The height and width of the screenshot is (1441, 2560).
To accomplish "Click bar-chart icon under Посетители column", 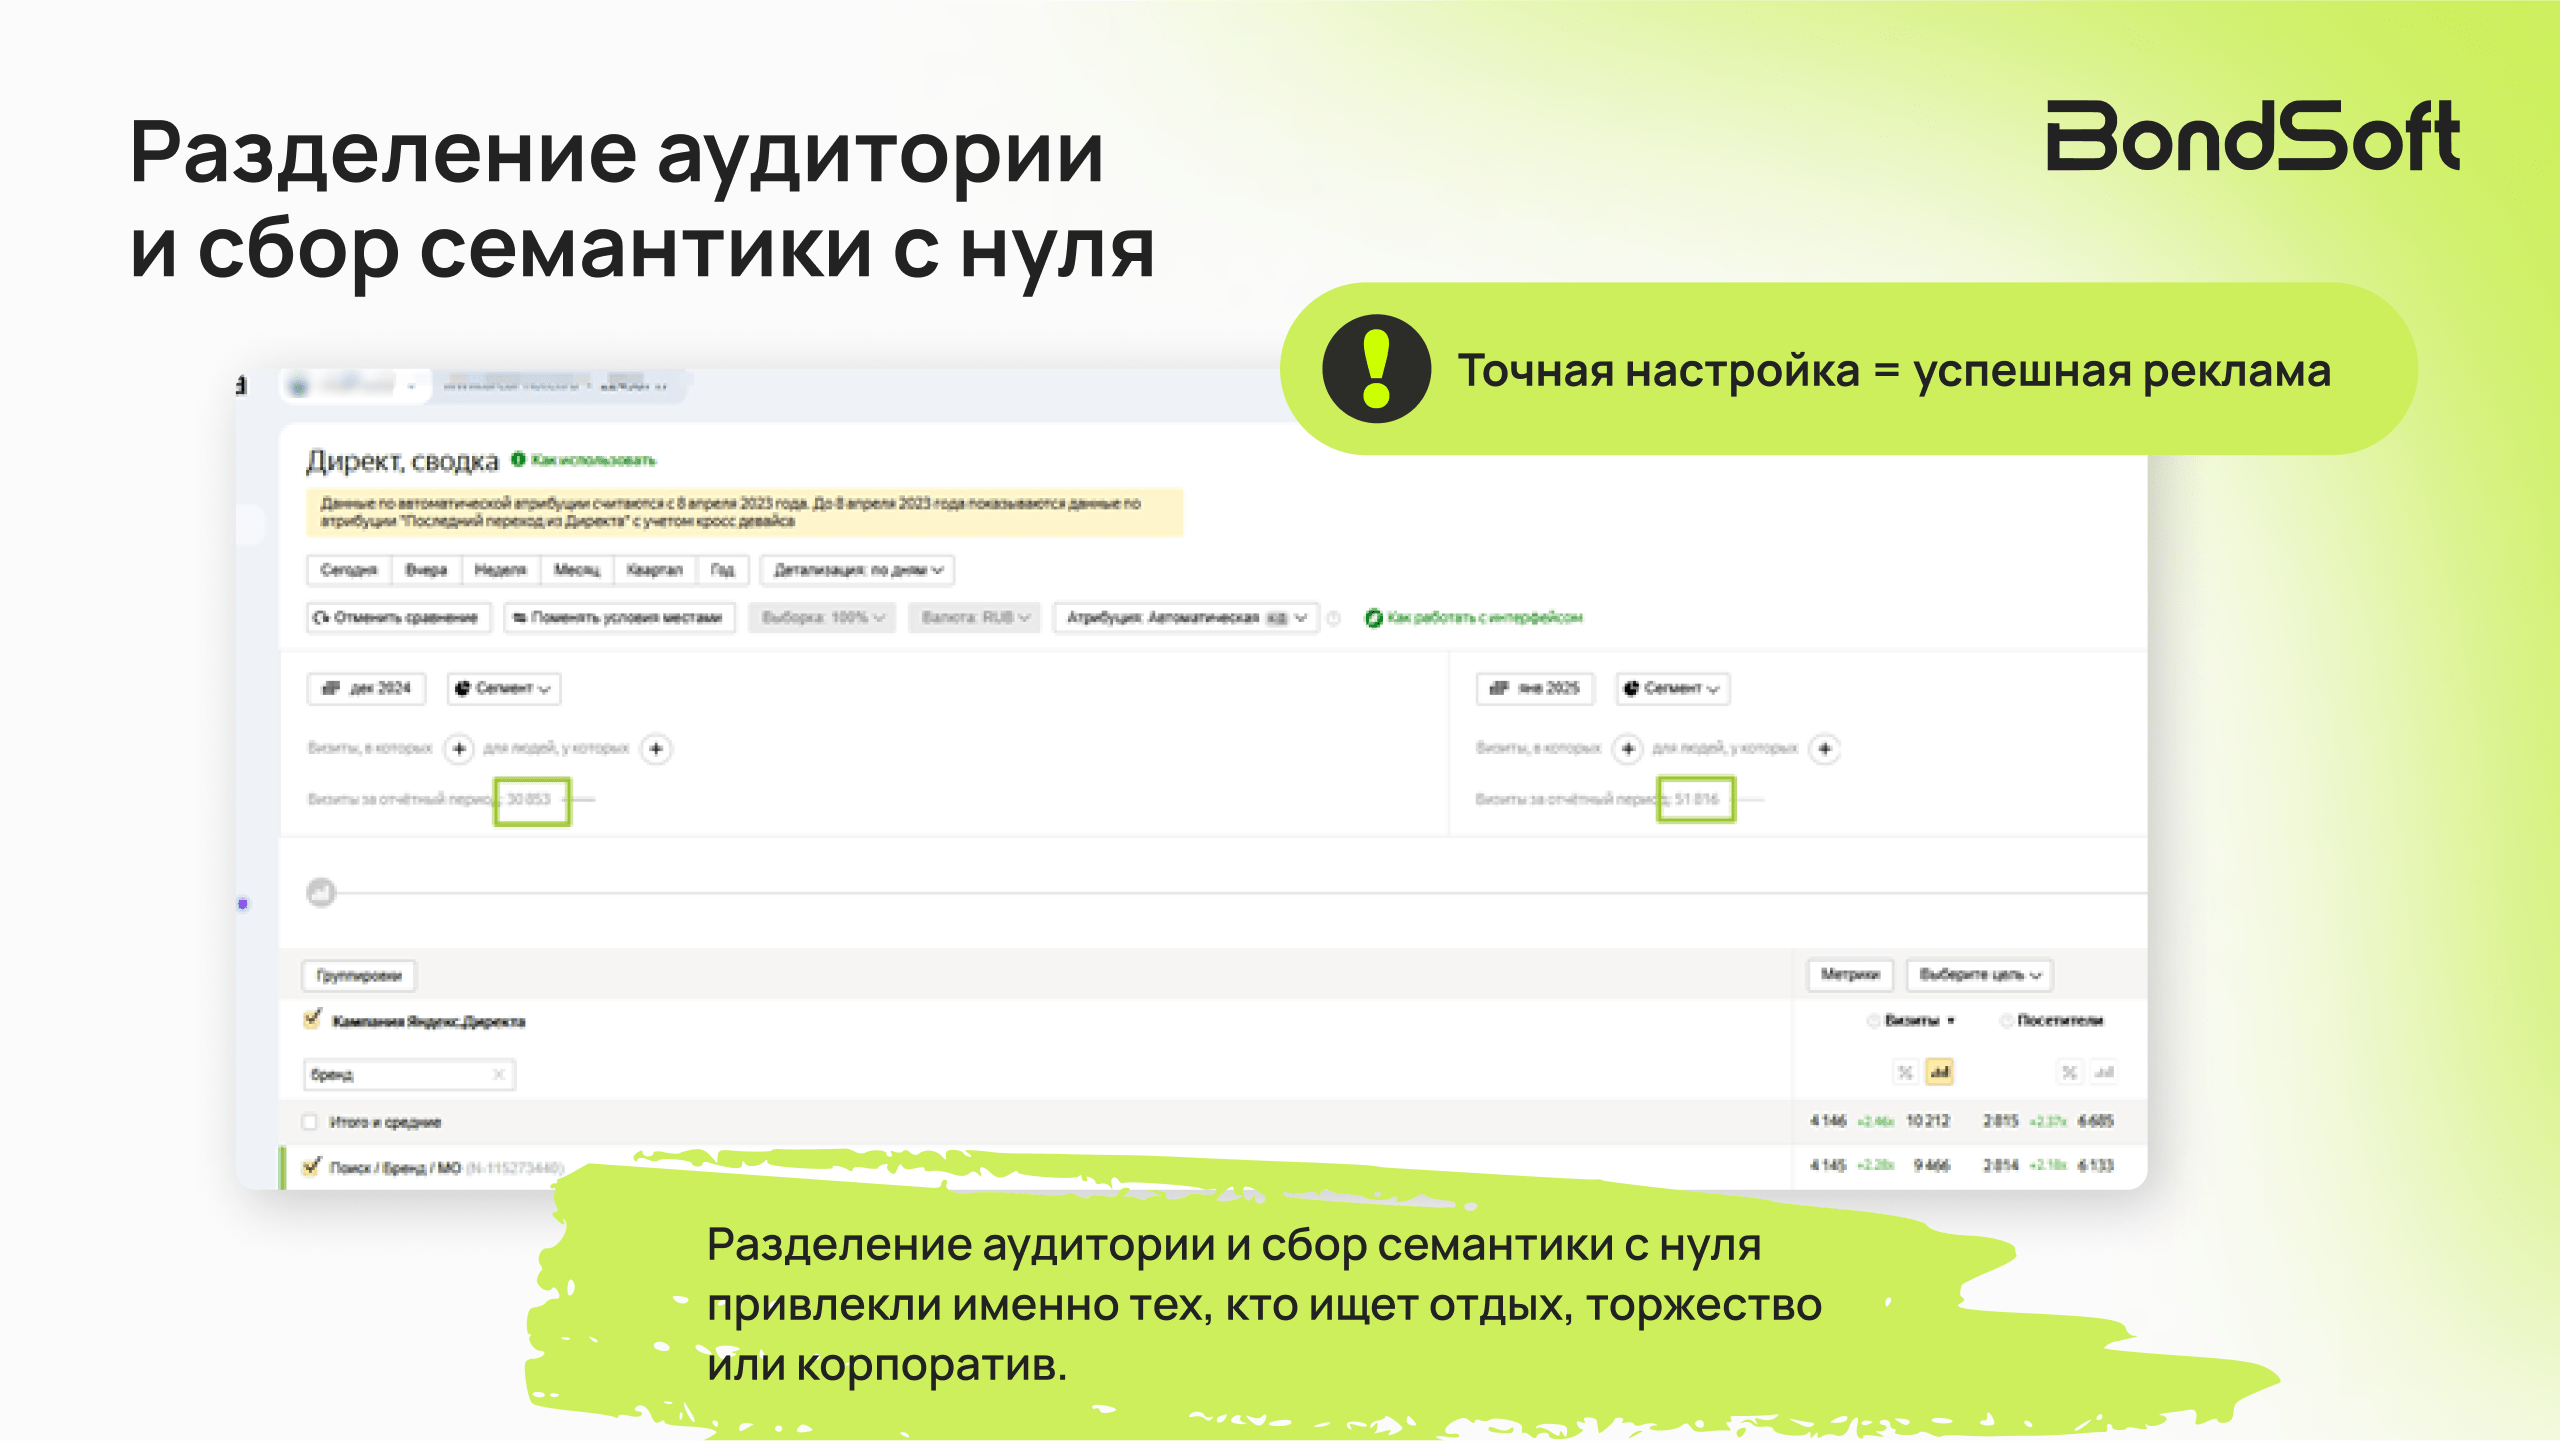I will (2104, 1072).
